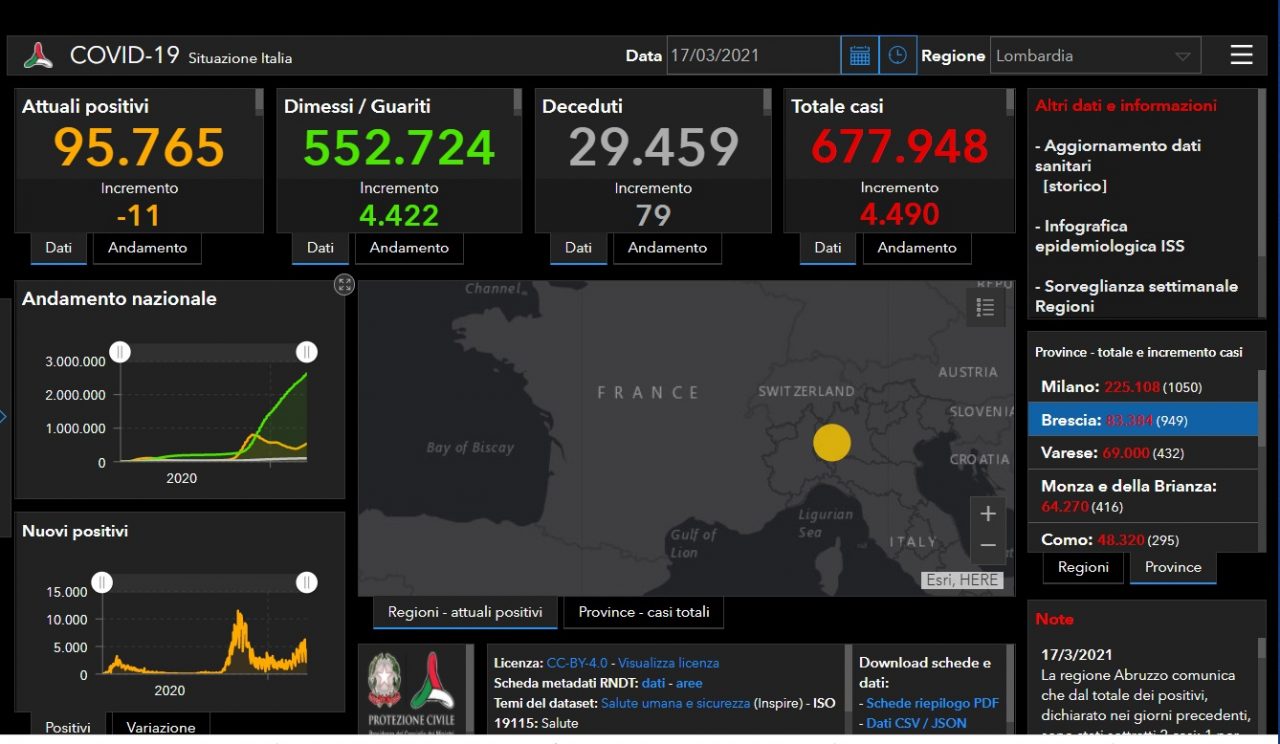Click the clock time icon

(897, 56)
